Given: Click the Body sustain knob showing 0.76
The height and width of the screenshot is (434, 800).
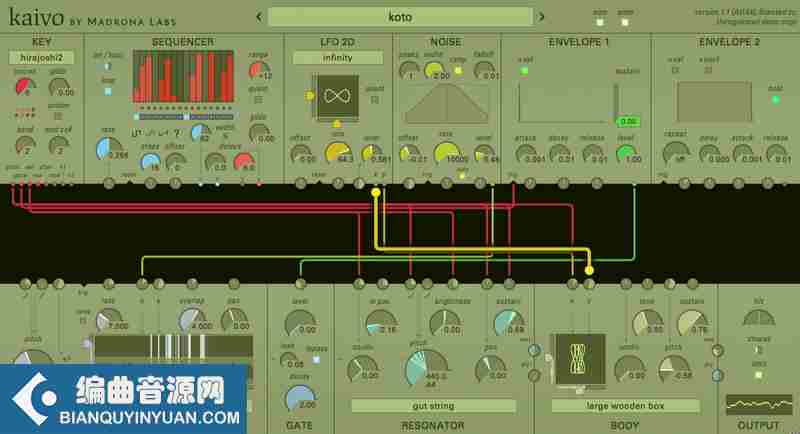Looking at the screenshot, I should tap(691, 322).
